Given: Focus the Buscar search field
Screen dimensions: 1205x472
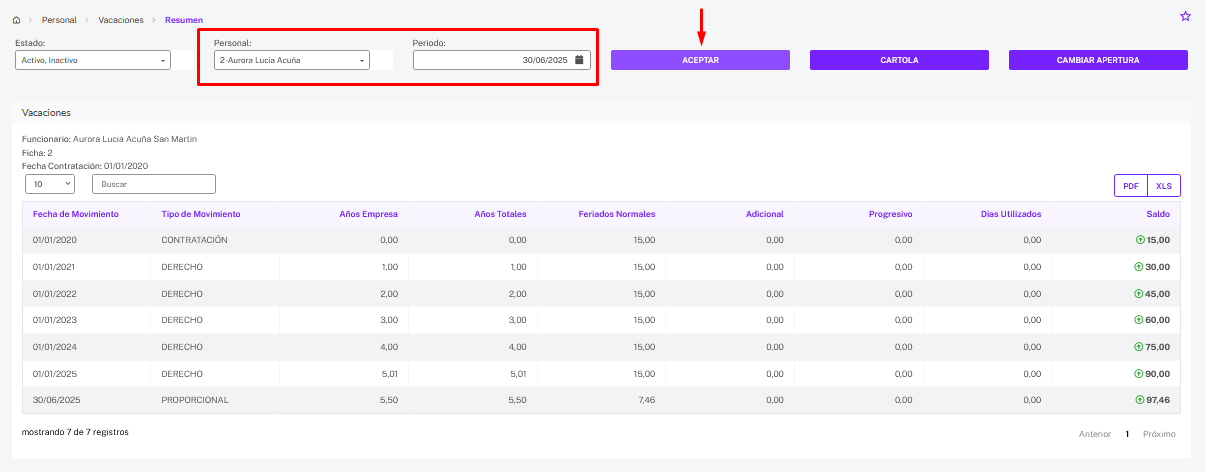Looking at the screenshot, I should (154, 184).
